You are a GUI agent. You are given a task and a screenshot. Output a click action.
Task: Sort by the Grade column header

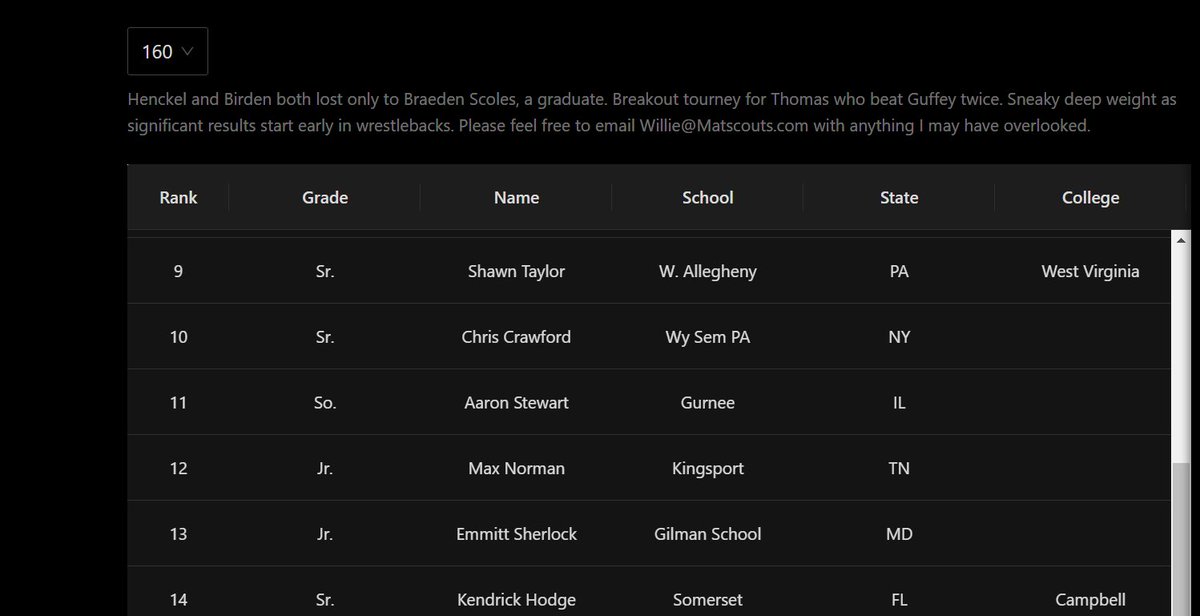click(x=325, y=197)
